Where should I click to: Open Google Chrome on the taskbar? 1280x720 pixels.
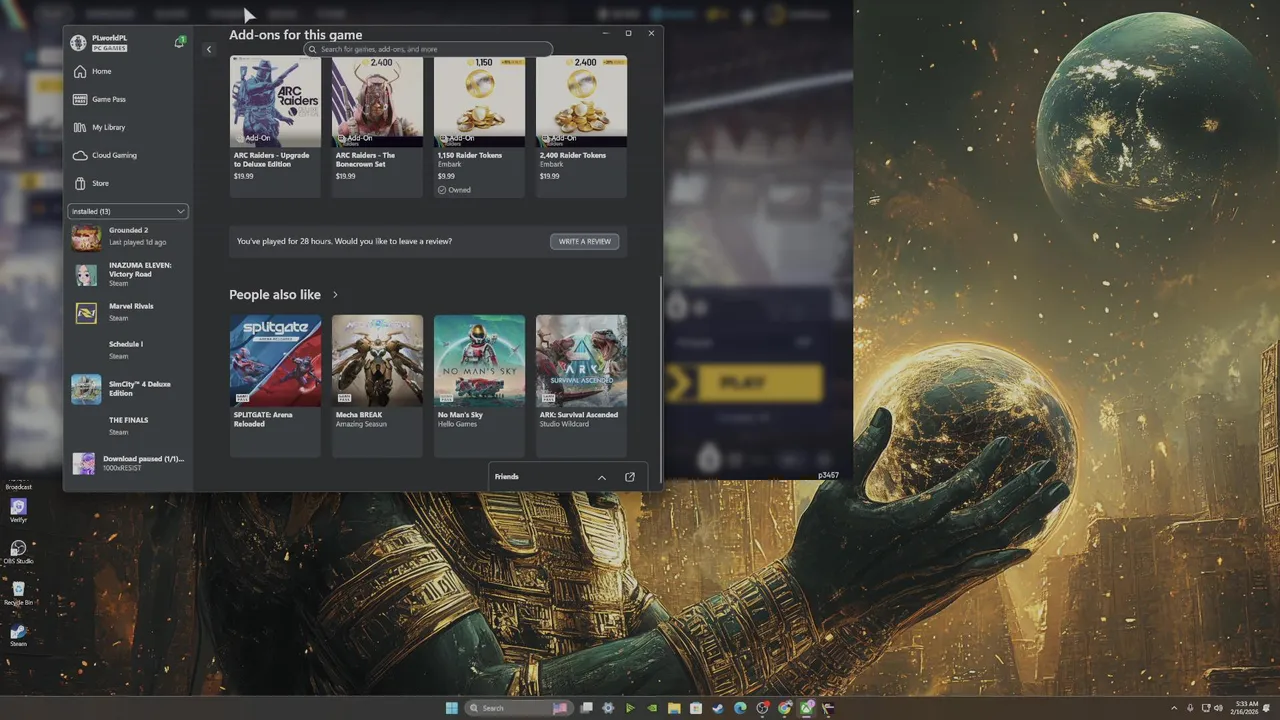[x=785, y=708]
